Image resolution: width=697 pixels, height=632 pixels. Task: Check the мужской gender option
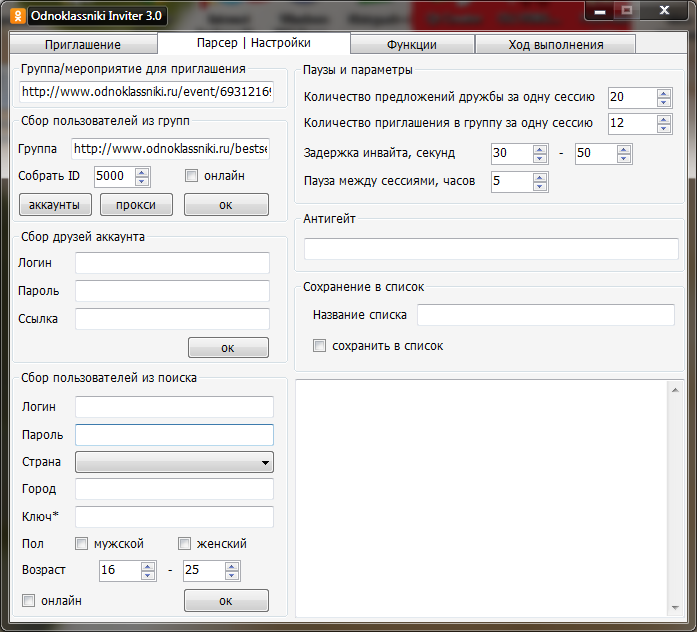[82, 544]
